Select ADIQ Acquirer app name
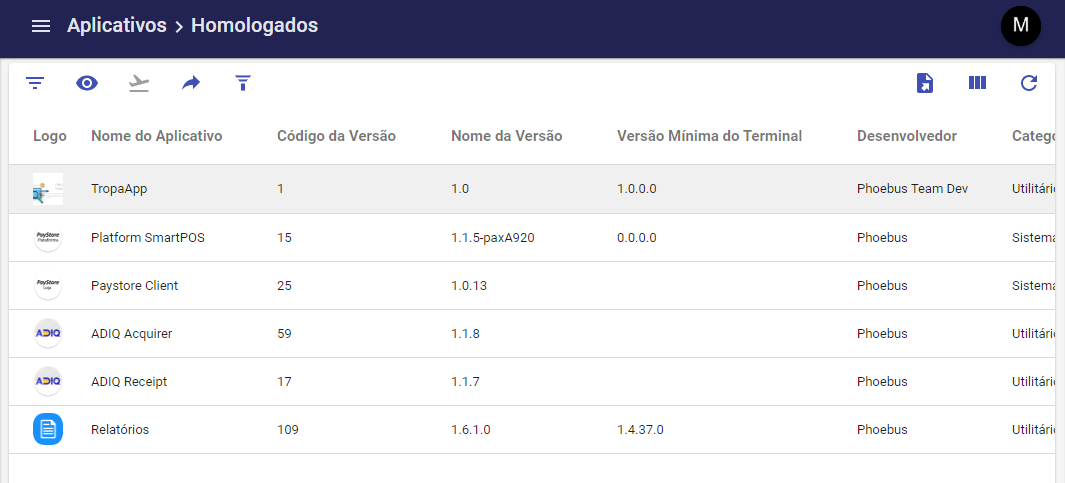This screenshot has width=1065, height=483. pyautogui.click(x=132, y=334)
